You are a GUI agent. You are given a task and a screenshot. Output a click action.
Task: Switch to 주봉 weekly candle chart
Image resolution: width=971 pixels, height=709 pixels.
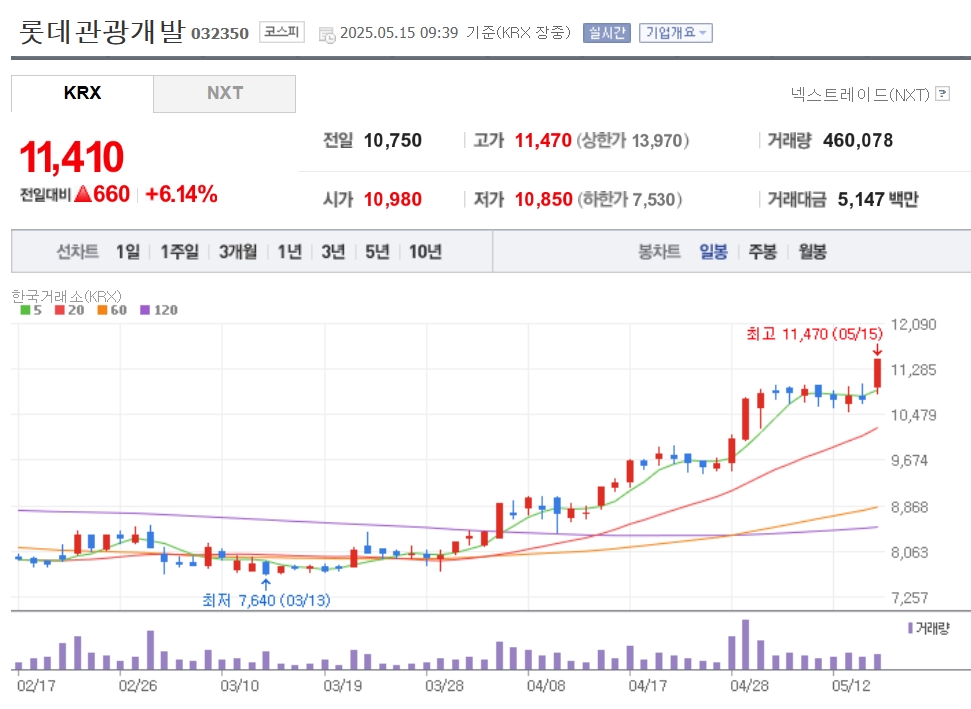pos(762,251)
